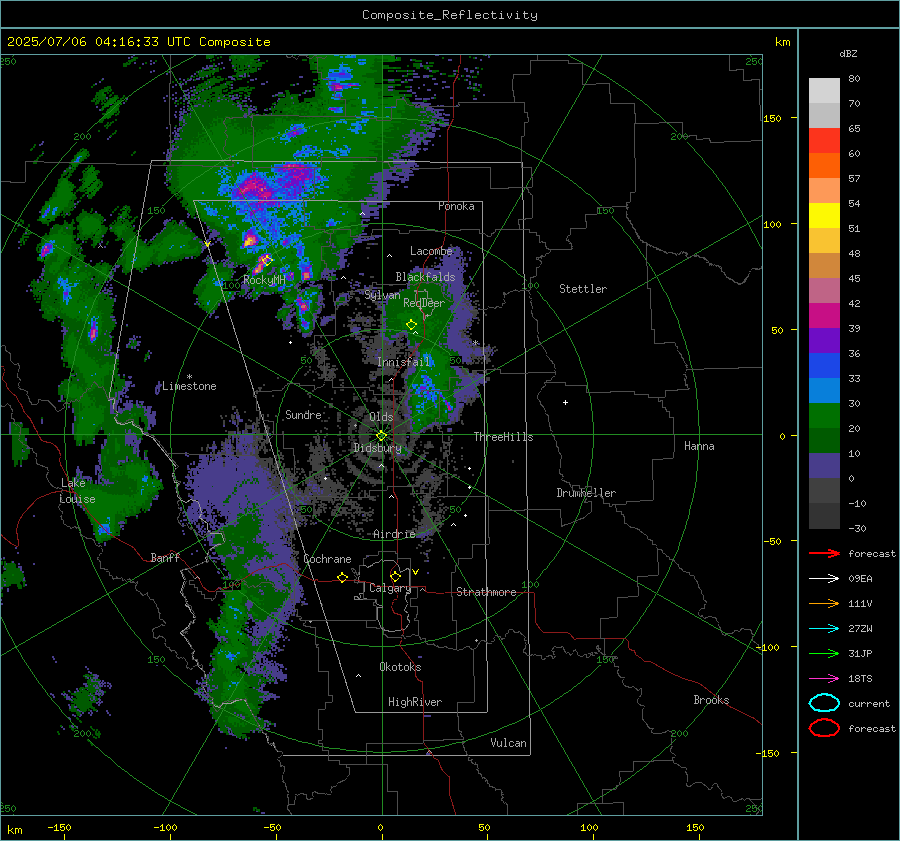
Task: Click the Composite_Reflectivity title text
Action: (450, 15)
